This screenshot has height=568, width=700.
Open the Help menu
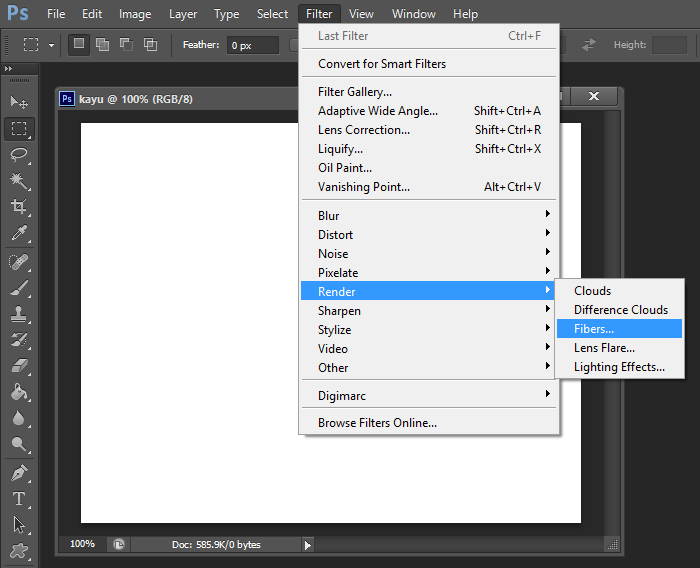(465, 14)
